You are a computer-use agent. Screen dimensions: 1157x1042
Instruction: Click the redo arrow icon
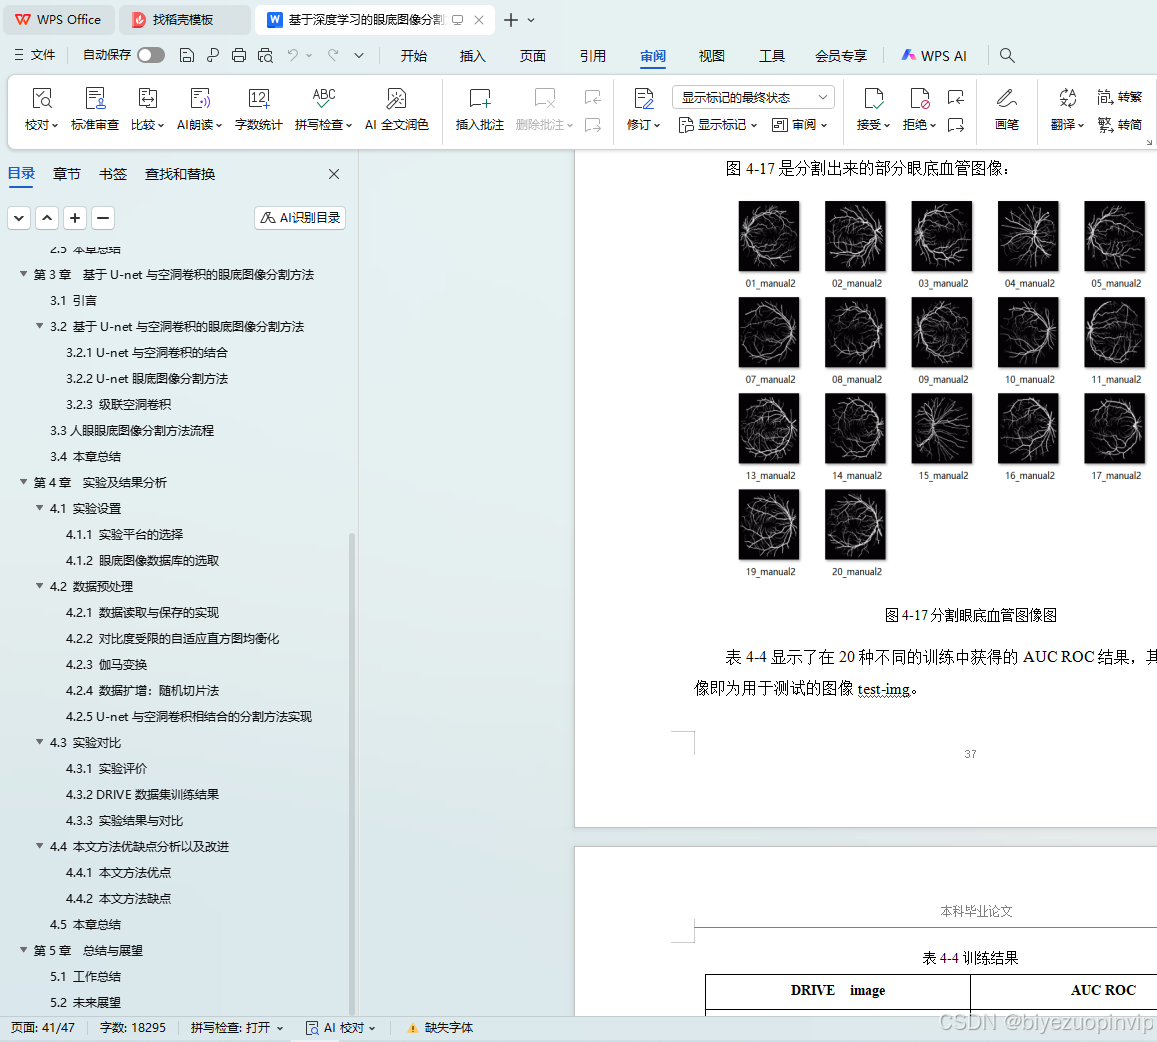(333, 55)
